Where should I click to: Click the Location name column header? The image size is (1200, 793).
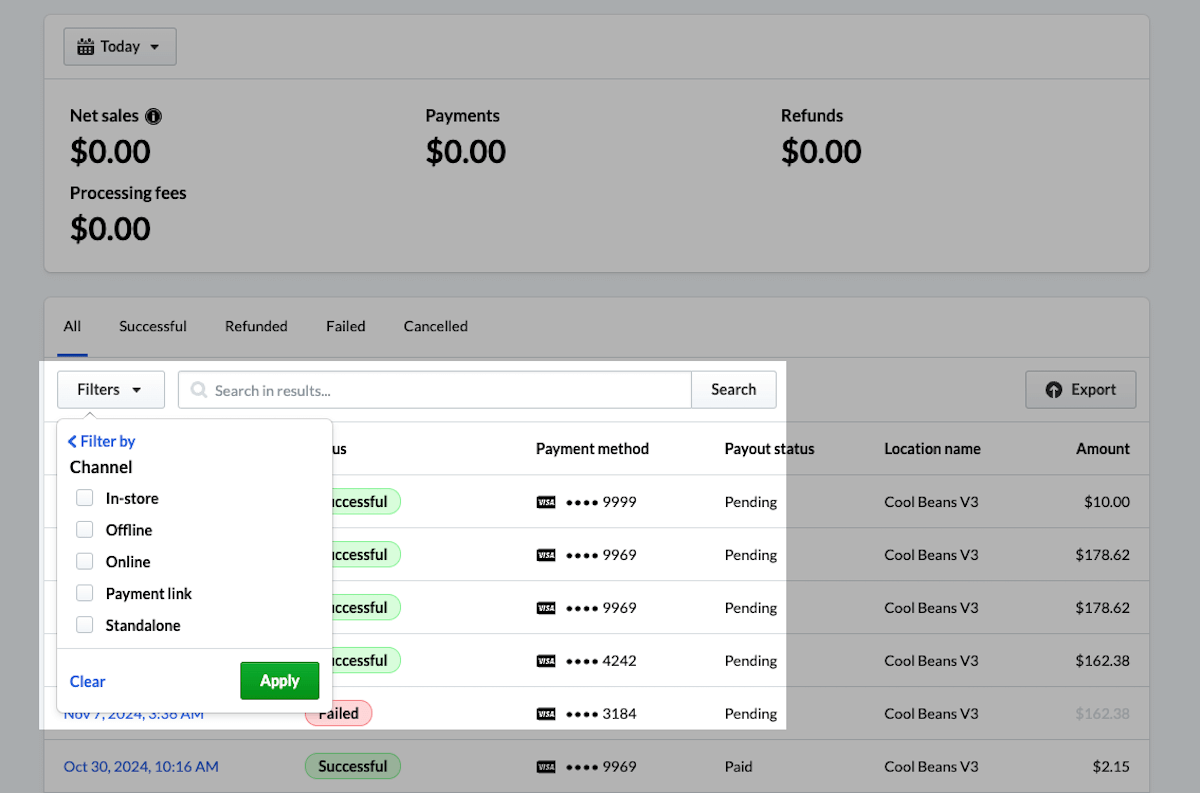click(x=932, y=449)
